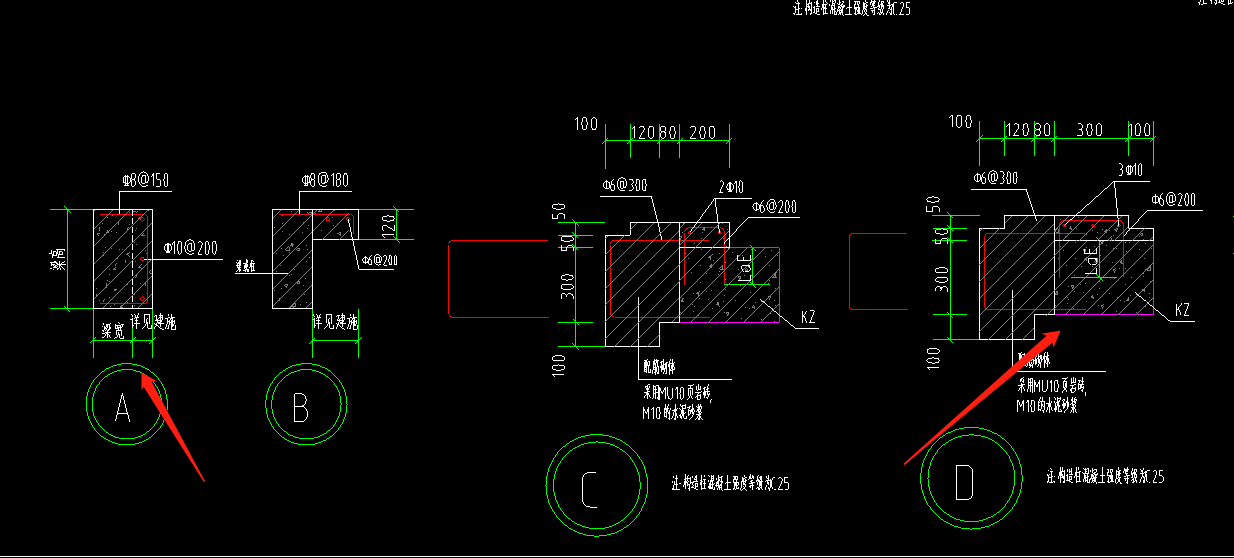
Task: Select horizontal 300 dimension above detail D
Action: (1091, 130)
